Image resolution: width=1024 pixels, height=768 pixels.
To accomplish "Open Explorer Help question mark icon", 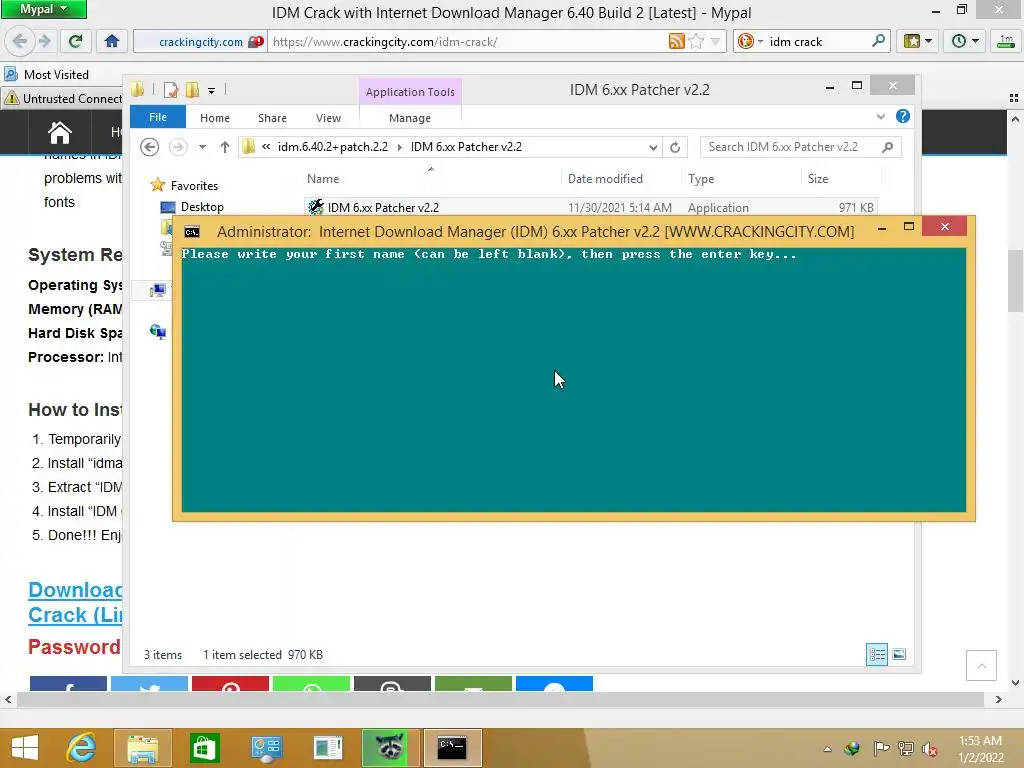I will 903,116.
